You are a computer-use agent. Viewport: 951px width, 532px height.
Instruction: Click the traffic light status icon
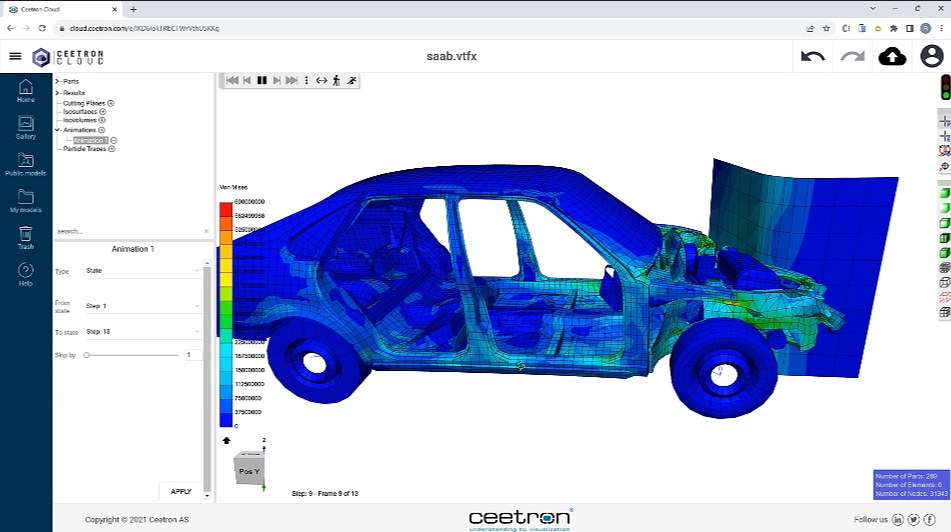pos(945,87)
